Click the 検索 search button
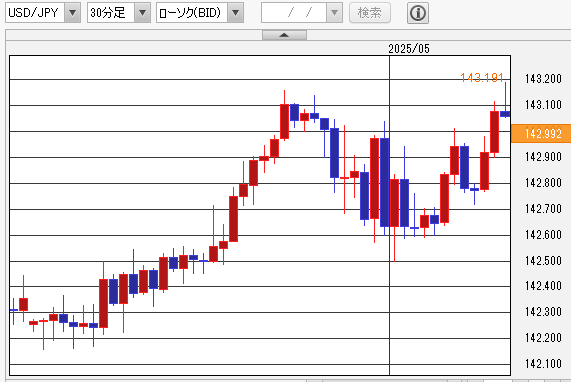Screen dimensions: 571x382 tap(370, 13)
